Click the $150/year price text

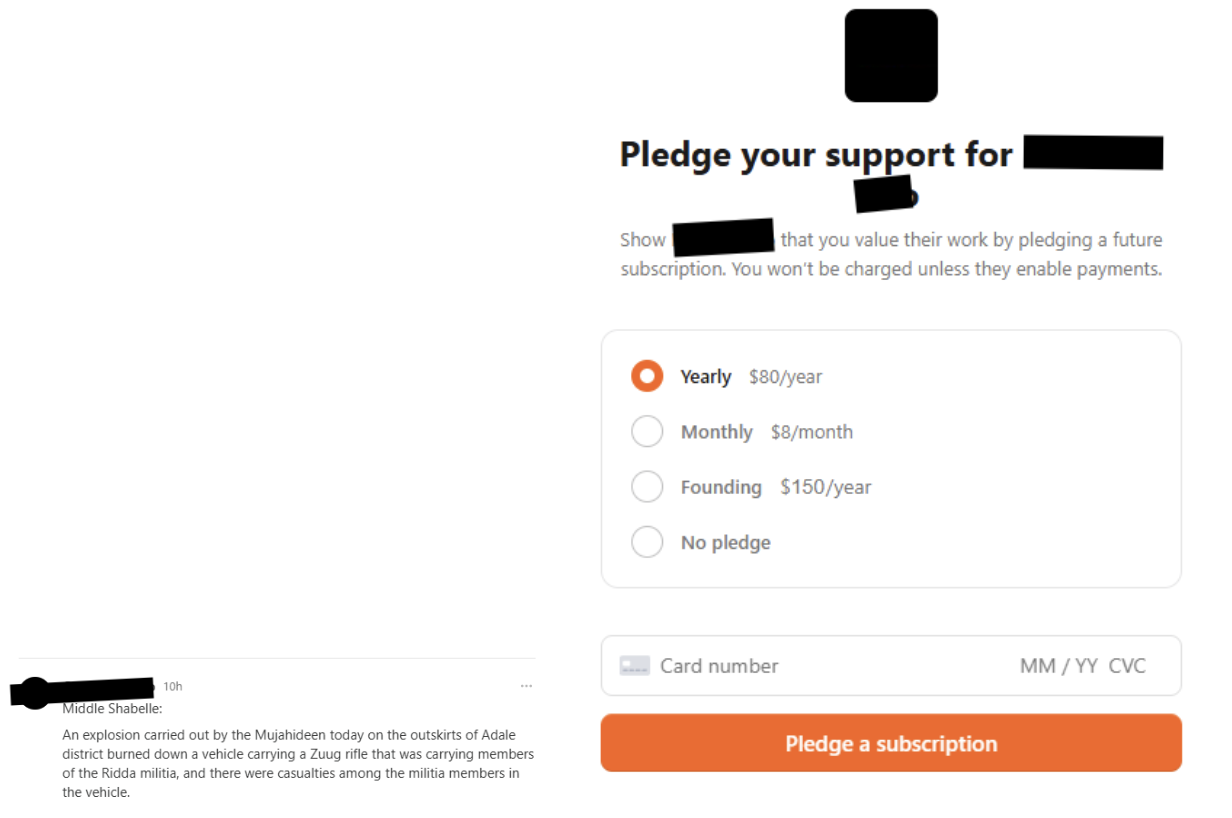click(x=825, y=487)
